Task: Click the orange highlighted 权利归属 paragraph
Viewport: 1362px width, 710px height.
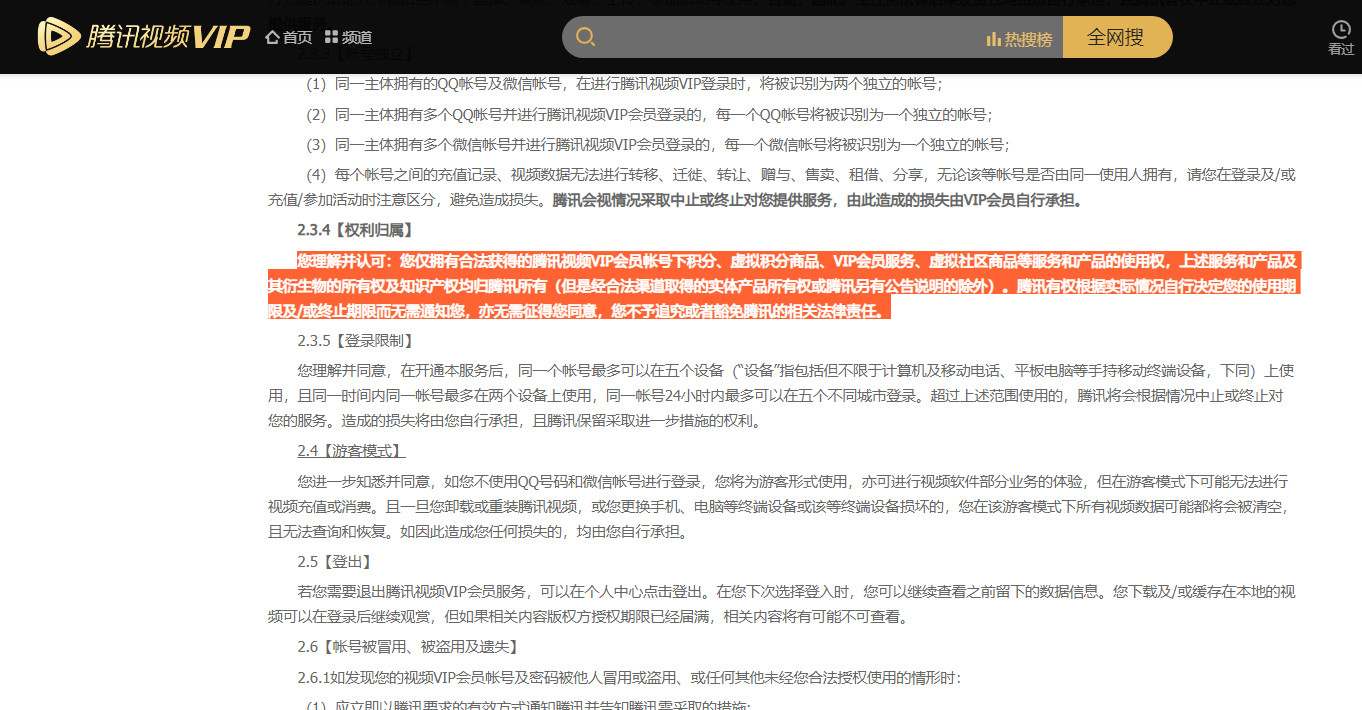Action: coord(784,286)
